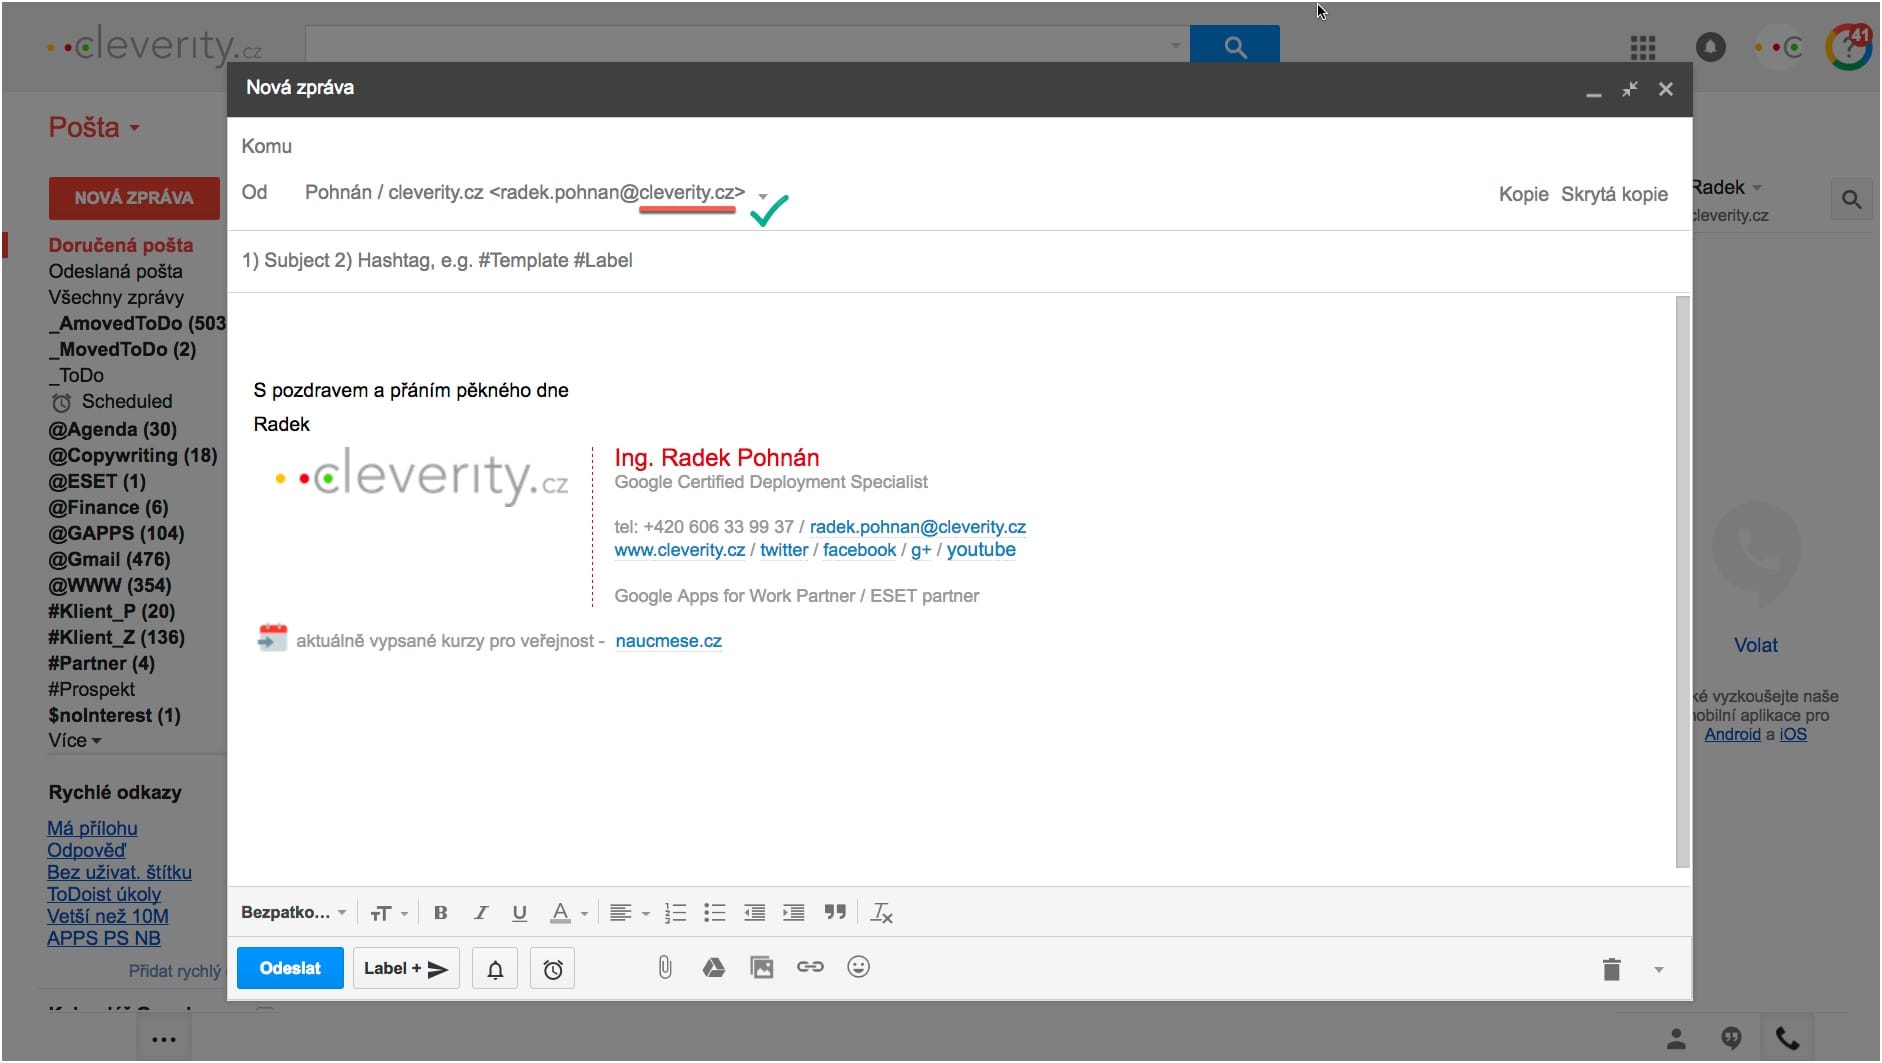The height and width of the screenshot is (1063, 1882).
Task: Open the emoji picker smiley icon
Action: coord(858,967)
